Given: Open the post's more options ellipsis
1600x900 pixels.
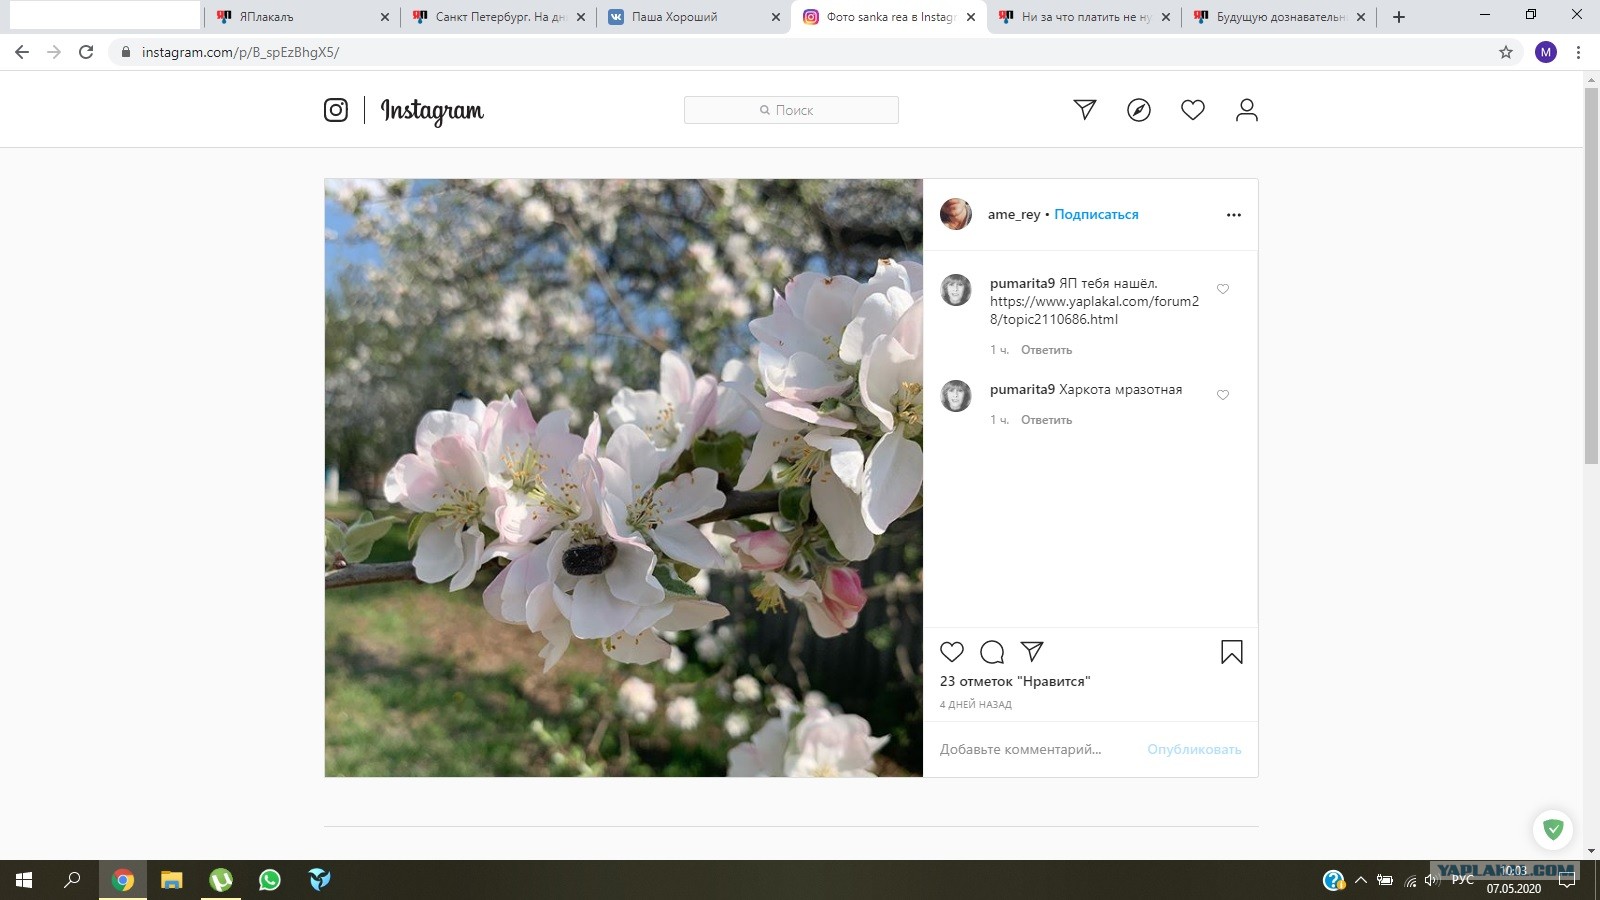Looking at the screenshot, I should [x=1234, y=215].
